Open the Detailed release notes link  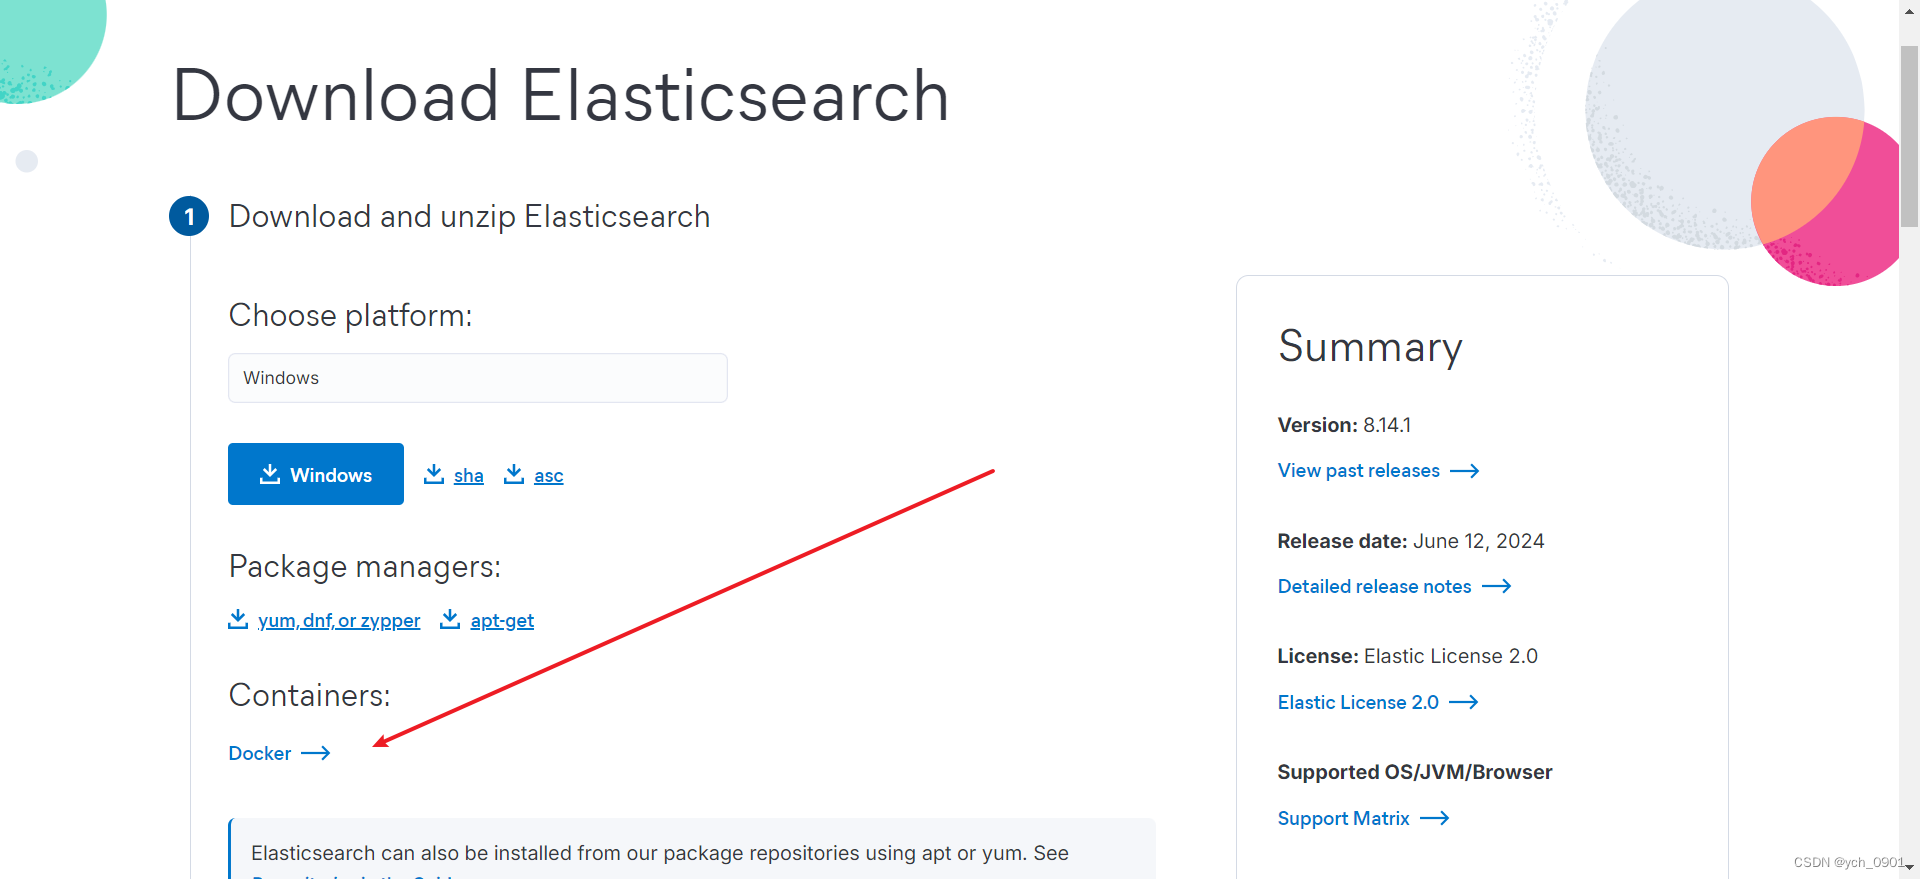pyautogui.click(x=1373, y=586)
